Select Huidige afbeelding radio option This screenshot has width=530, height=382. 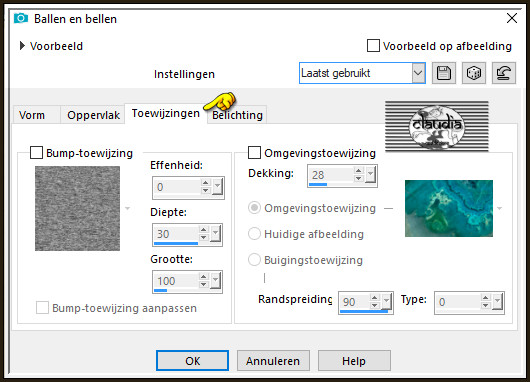254,234
